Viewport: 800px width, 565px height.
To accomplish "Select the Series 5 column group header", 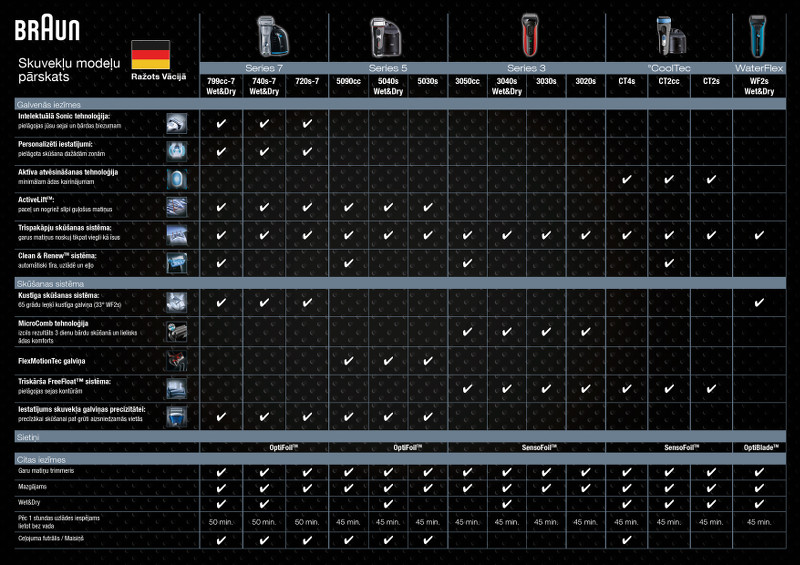I will pos(388,68).
